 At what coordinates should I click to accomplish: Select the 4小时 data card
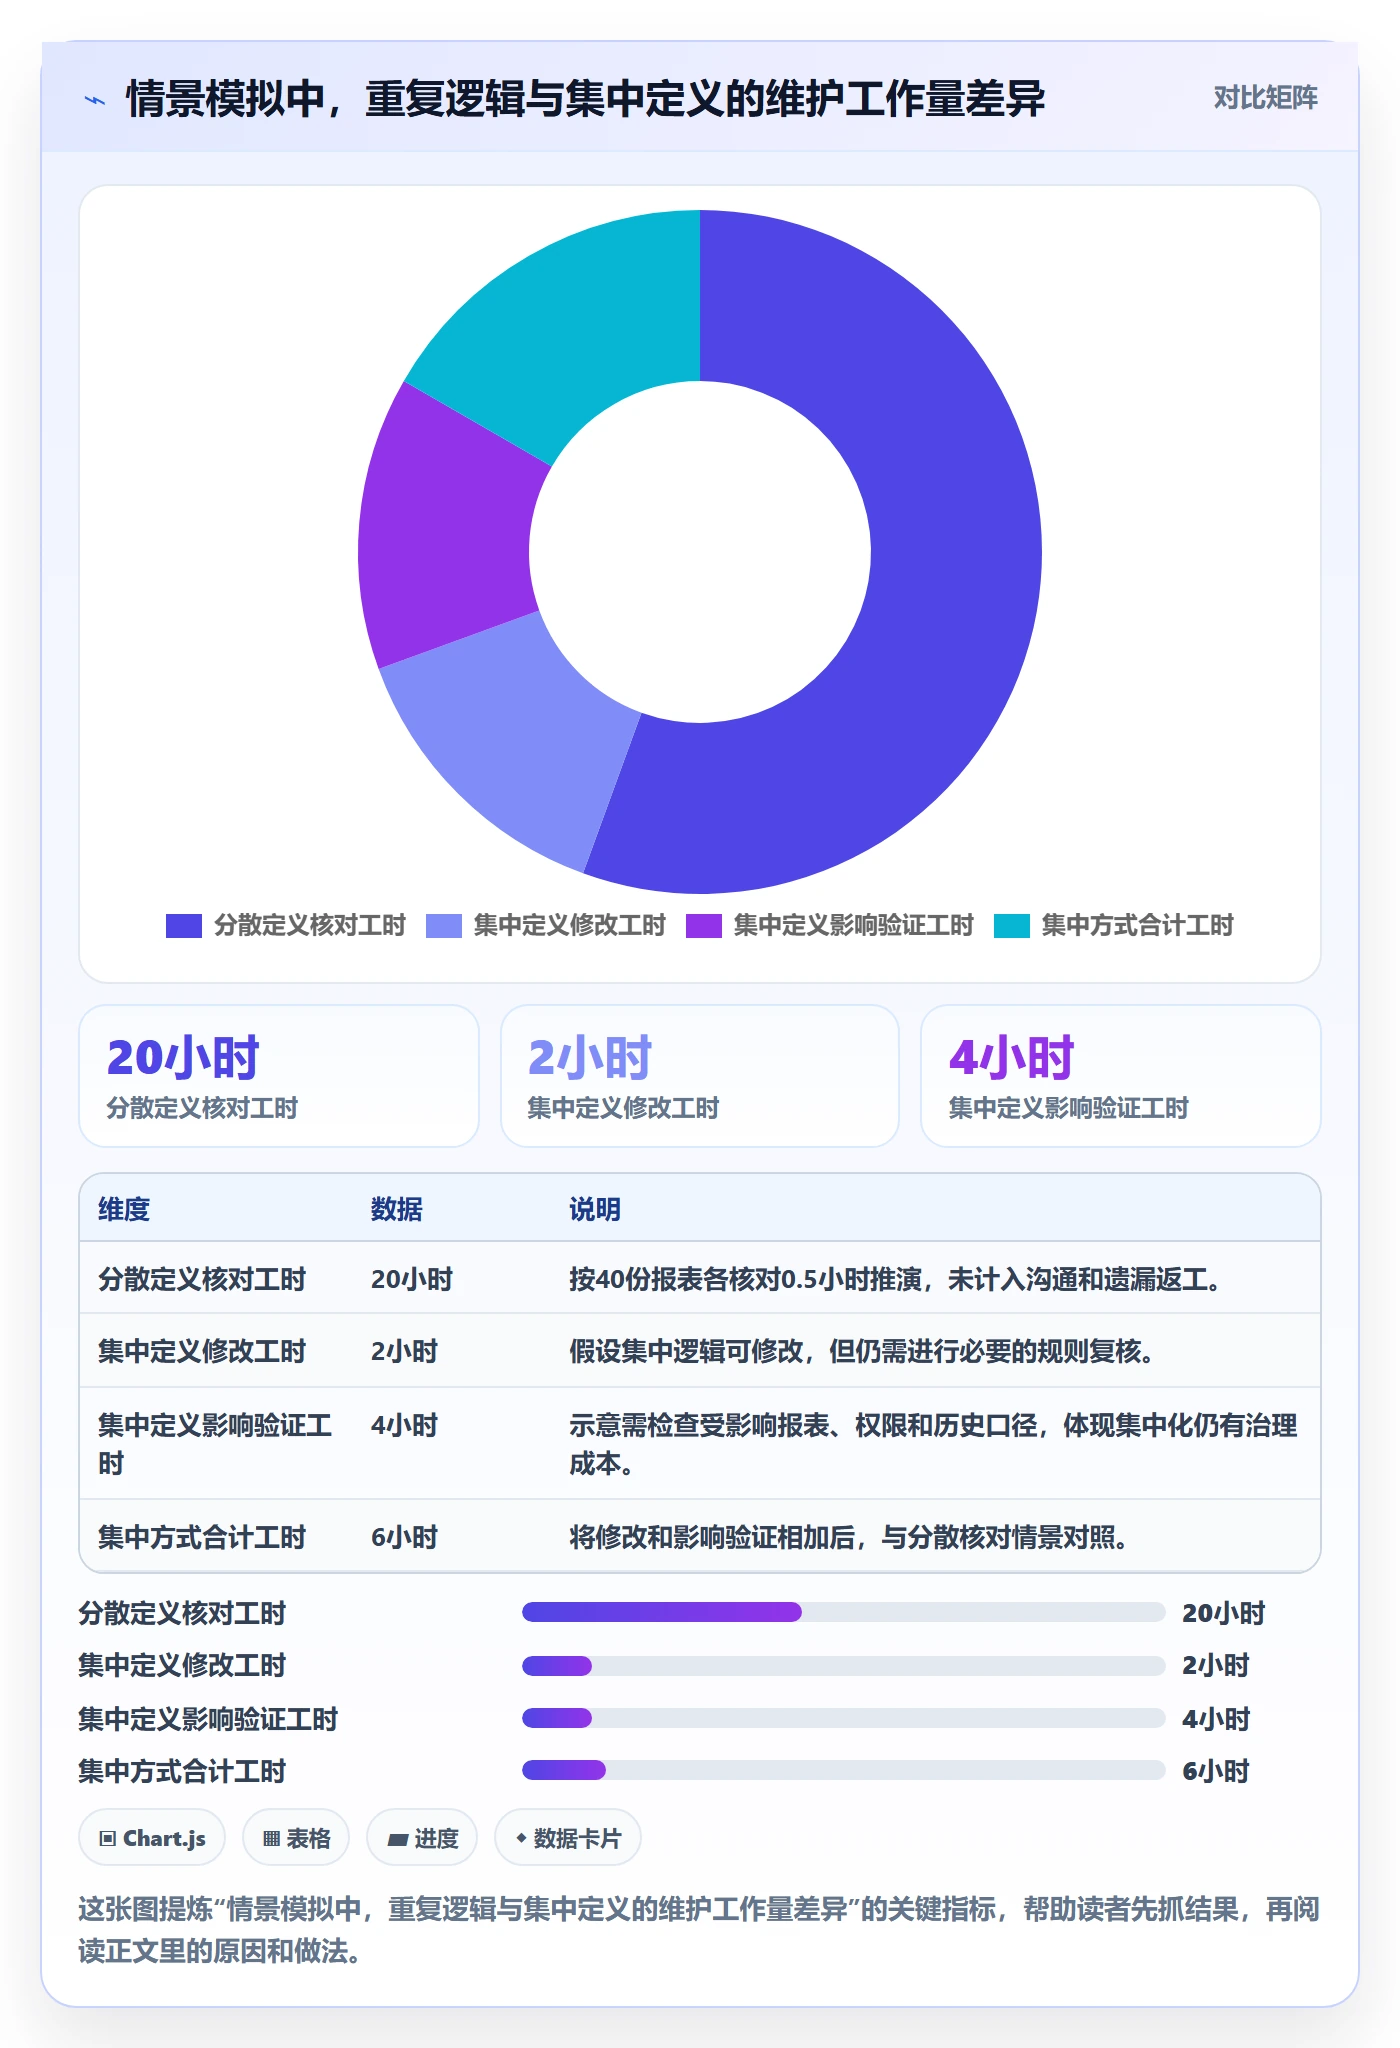[1121, 1076]
